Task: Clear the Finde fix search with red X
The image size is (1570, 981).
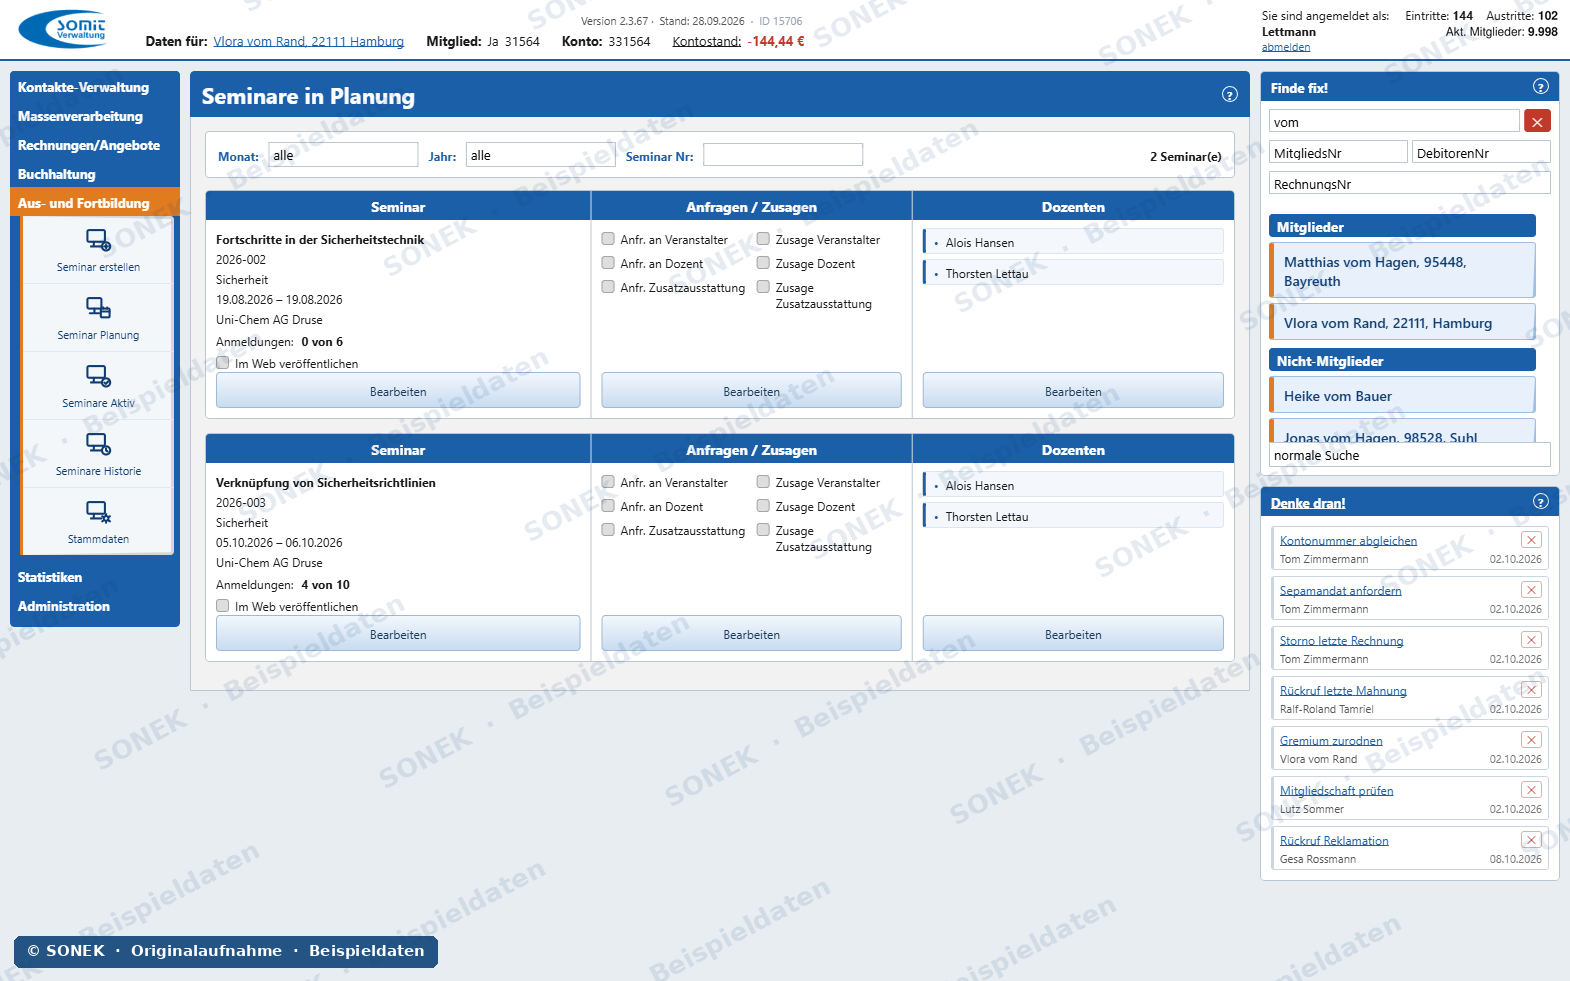Action: [1537, 121]
